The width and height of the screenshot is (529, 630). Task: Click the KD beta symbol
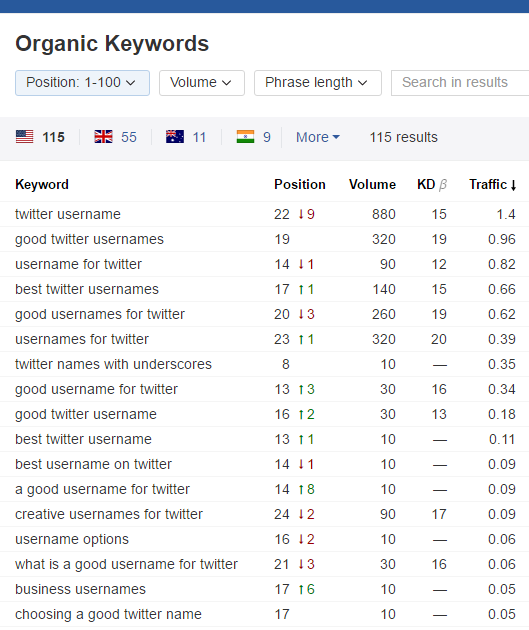[x=442, y=185]
